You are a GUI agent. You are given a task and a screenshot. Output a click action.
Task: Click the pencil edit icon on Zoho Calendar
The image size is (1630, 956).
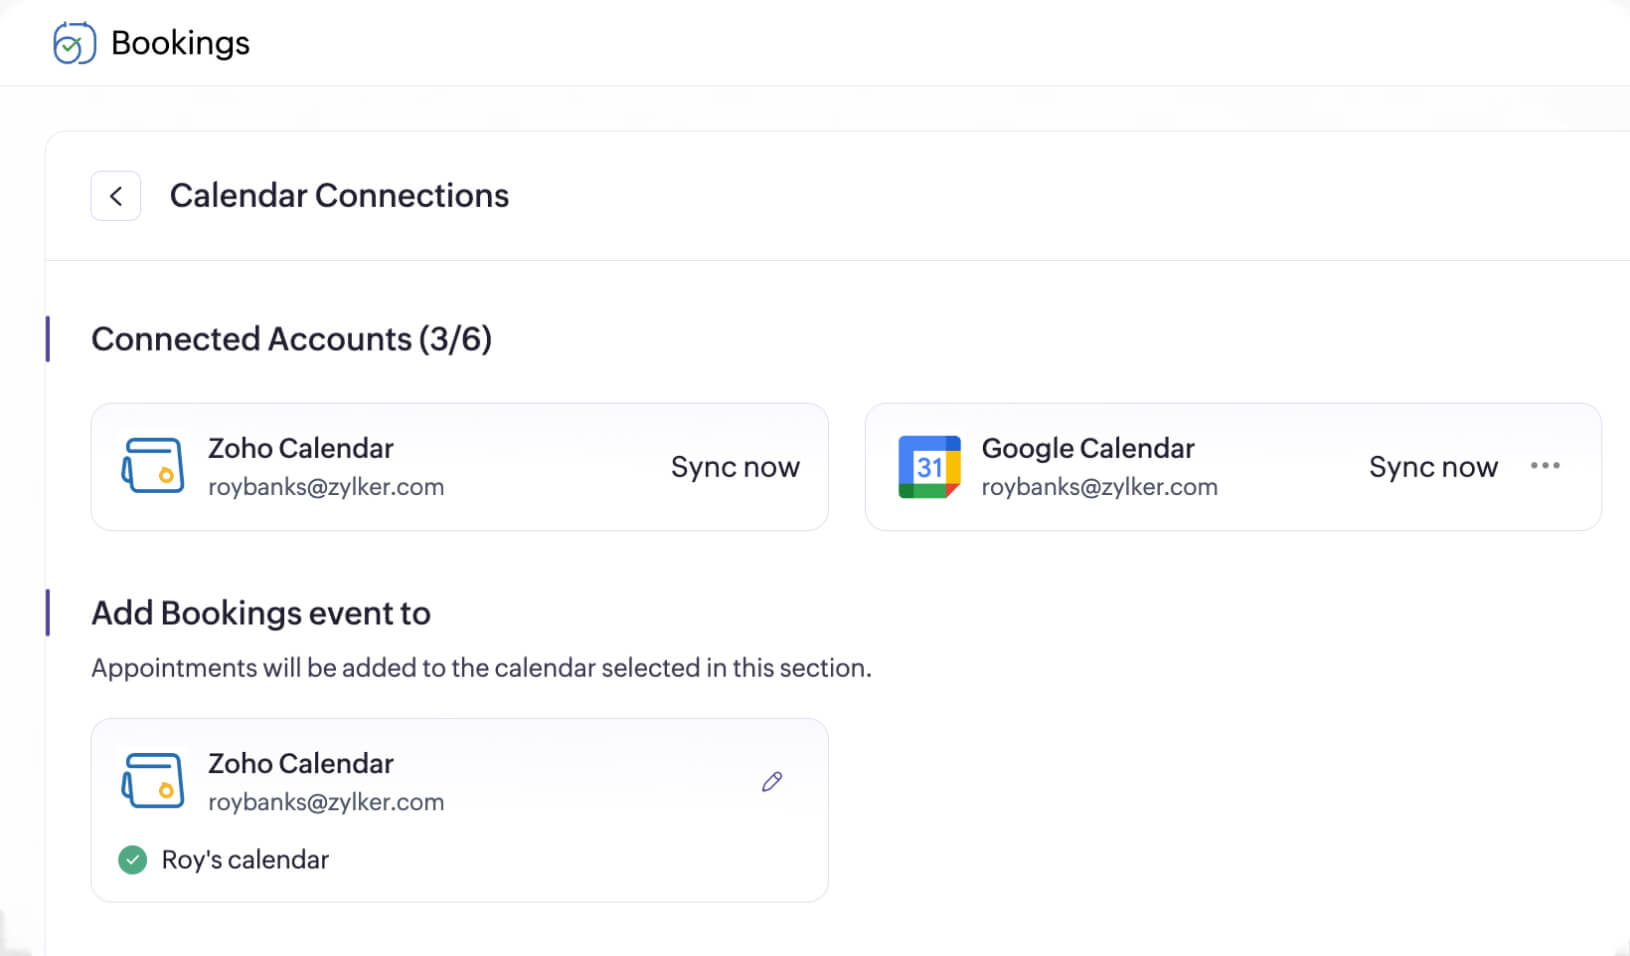(x=772, y=782)
